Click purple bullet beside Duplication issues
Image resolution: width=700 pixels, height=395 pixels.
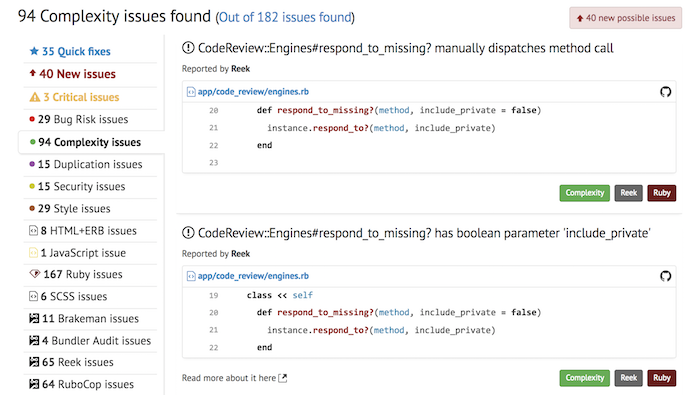click(x=32, y=164)
